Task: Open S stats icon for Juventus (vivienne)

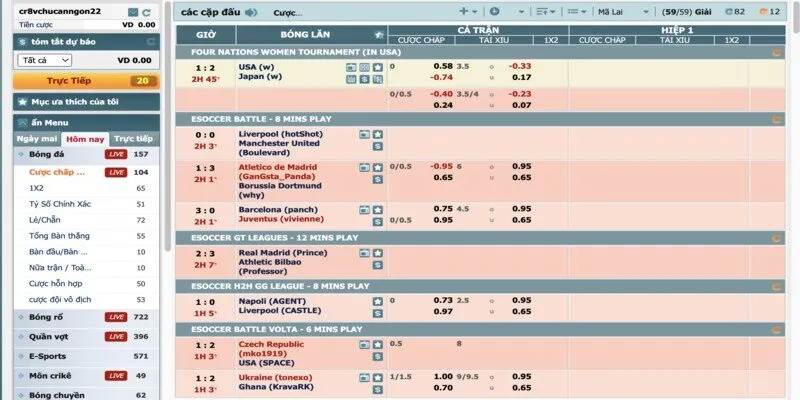Action: coord(378,222)
